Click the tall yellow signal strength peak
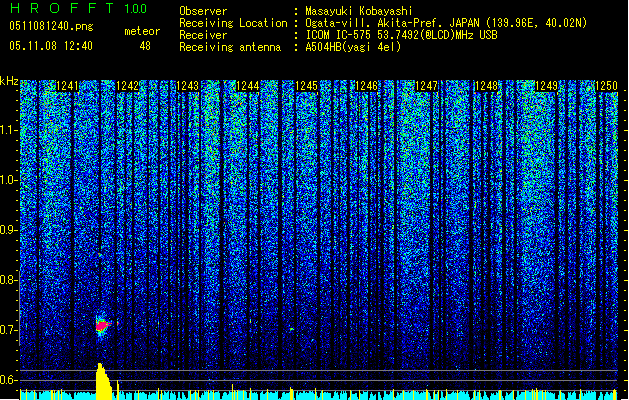The image size is (629, 400). (103, 382)
